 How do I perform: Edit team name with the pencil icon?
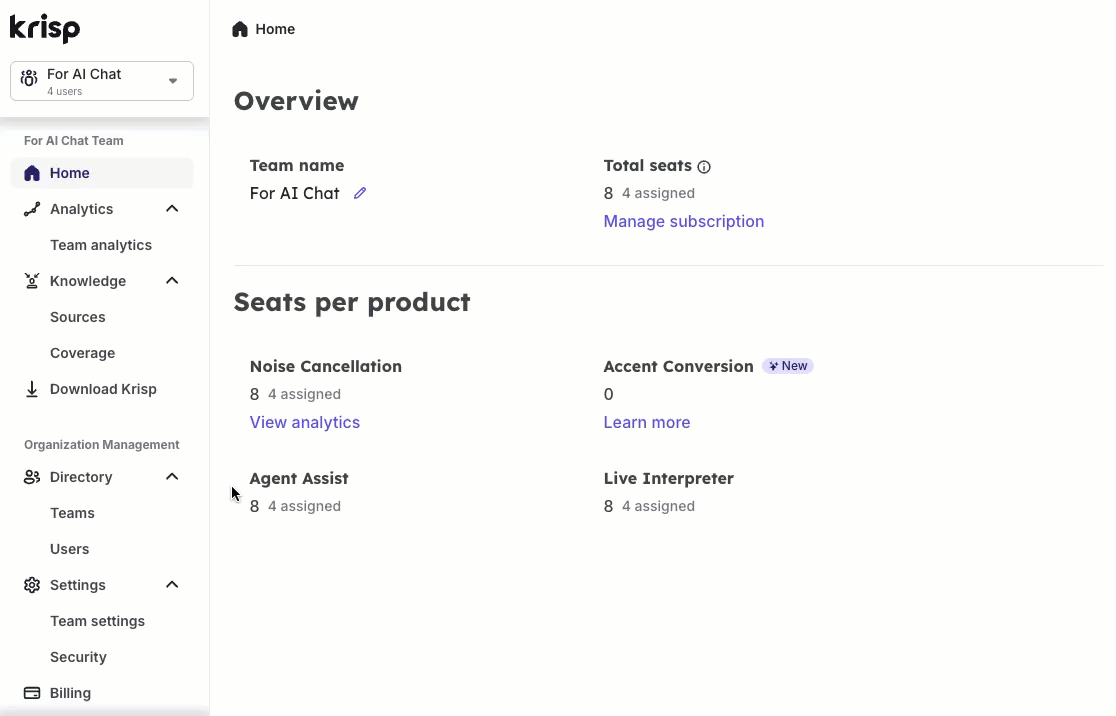point(360,194)
